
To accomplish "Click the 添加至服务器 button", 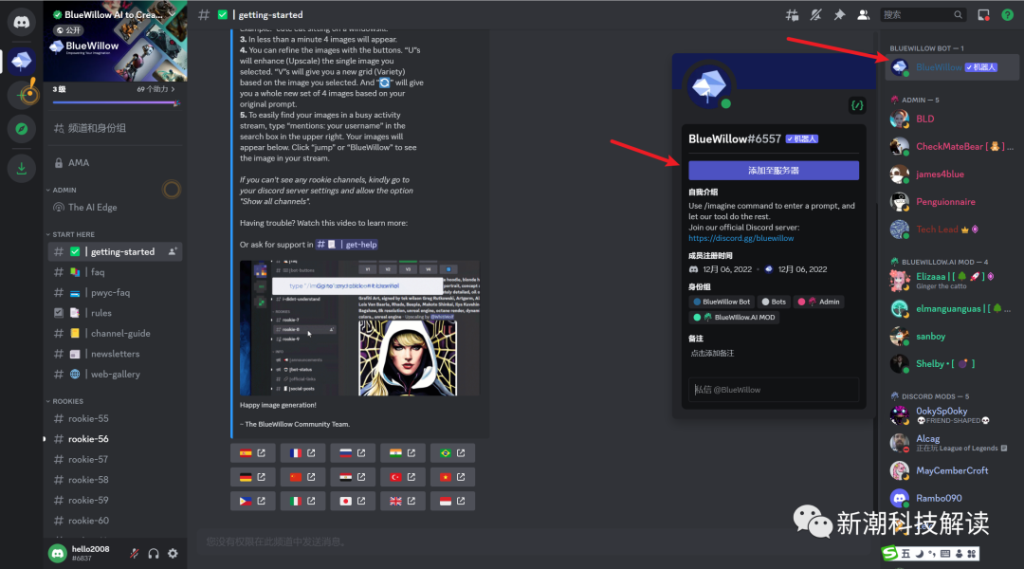I will tap(773, 170).
